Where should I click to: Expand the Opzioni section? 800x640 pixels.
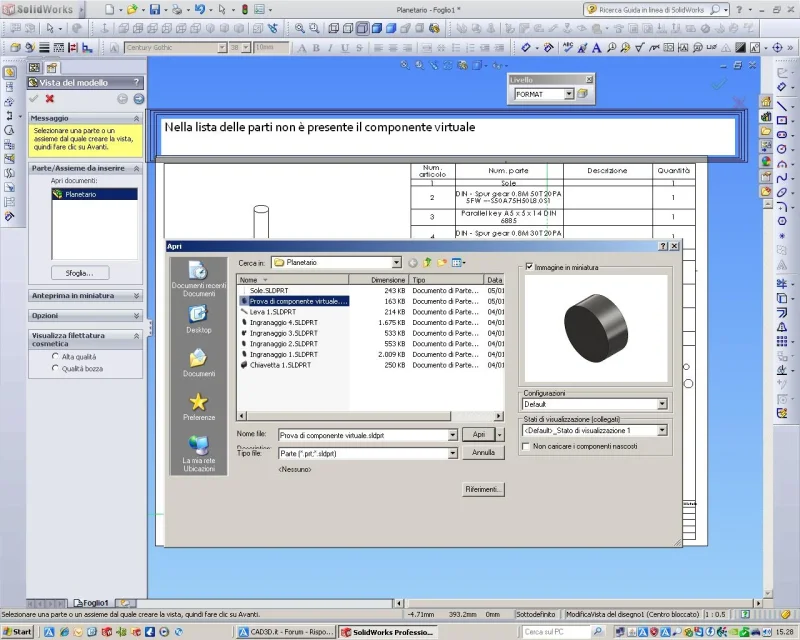[x=136, y=315]
